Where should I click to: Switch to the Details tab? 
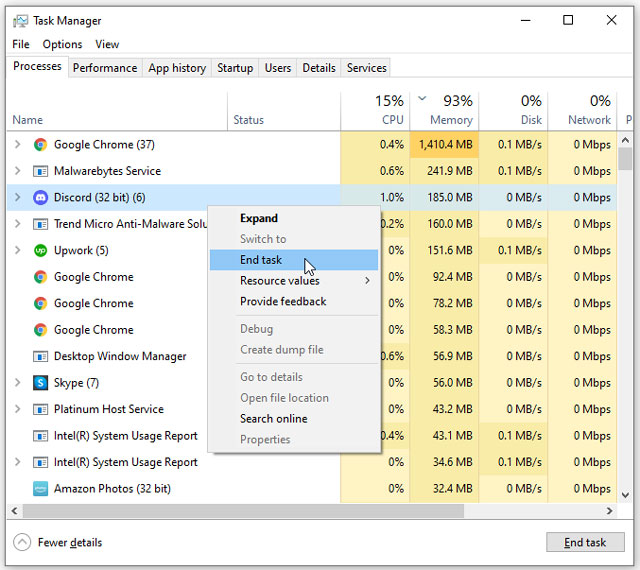(x=319, y=68)
